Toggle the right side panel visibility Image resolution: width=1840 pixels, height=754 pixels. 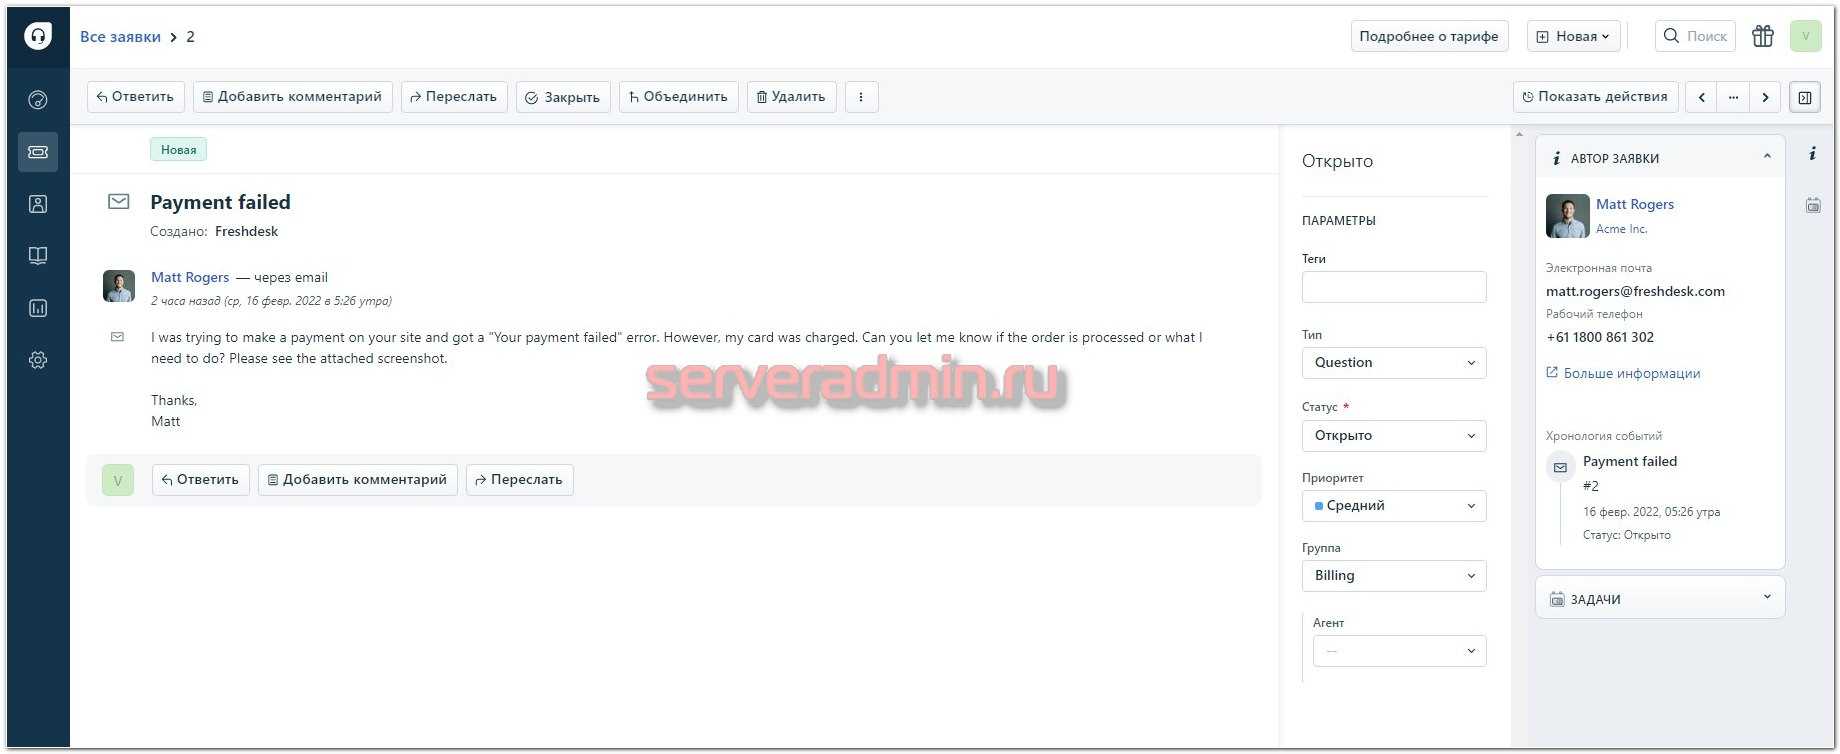tap(1804, 97)
